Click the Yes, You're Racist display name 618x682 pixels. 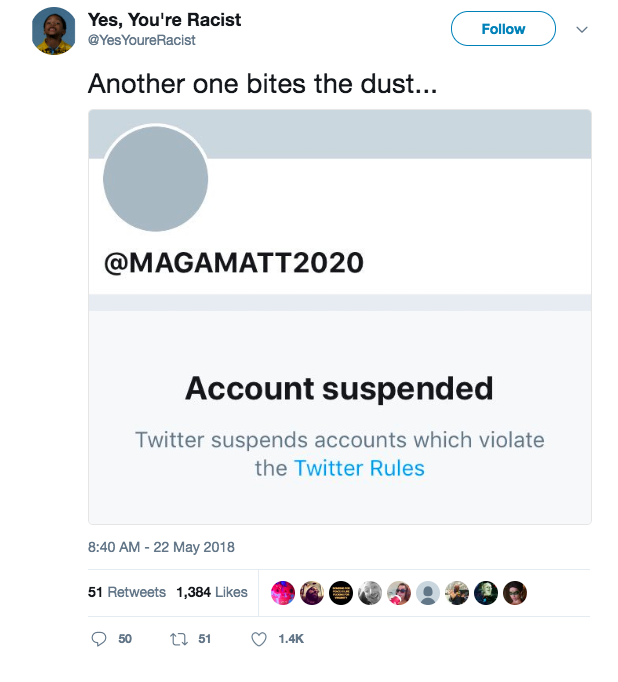[x=164, y=20]
